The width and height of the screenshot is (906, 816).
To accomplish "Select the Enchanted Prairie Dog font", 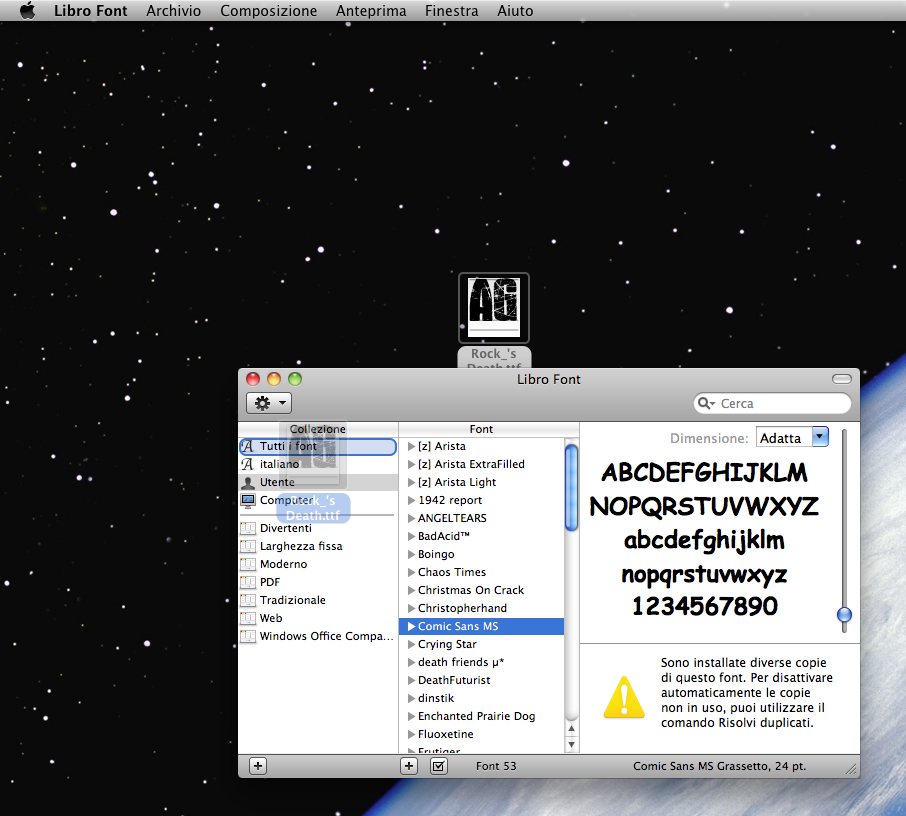I will pyautogui.click(x=481, y=715).
